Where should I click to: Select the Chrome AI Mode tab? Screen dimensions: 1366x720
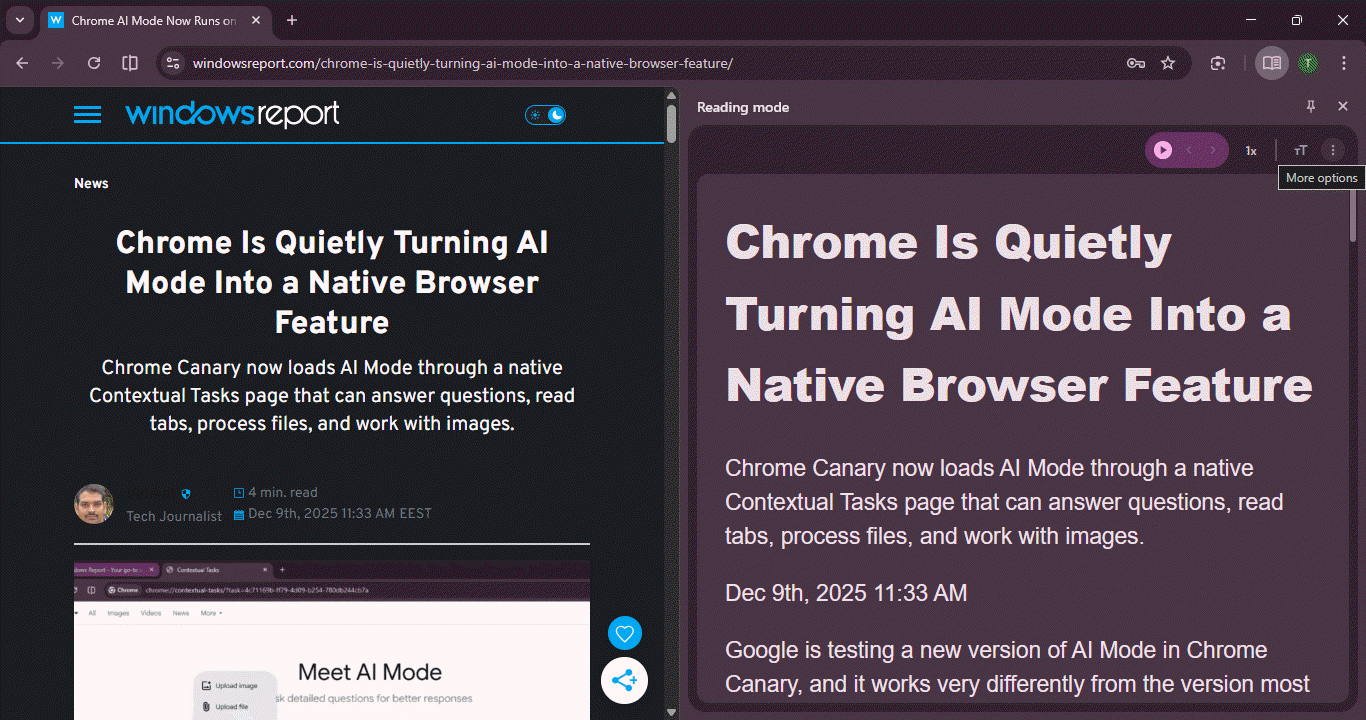point(150,20)
